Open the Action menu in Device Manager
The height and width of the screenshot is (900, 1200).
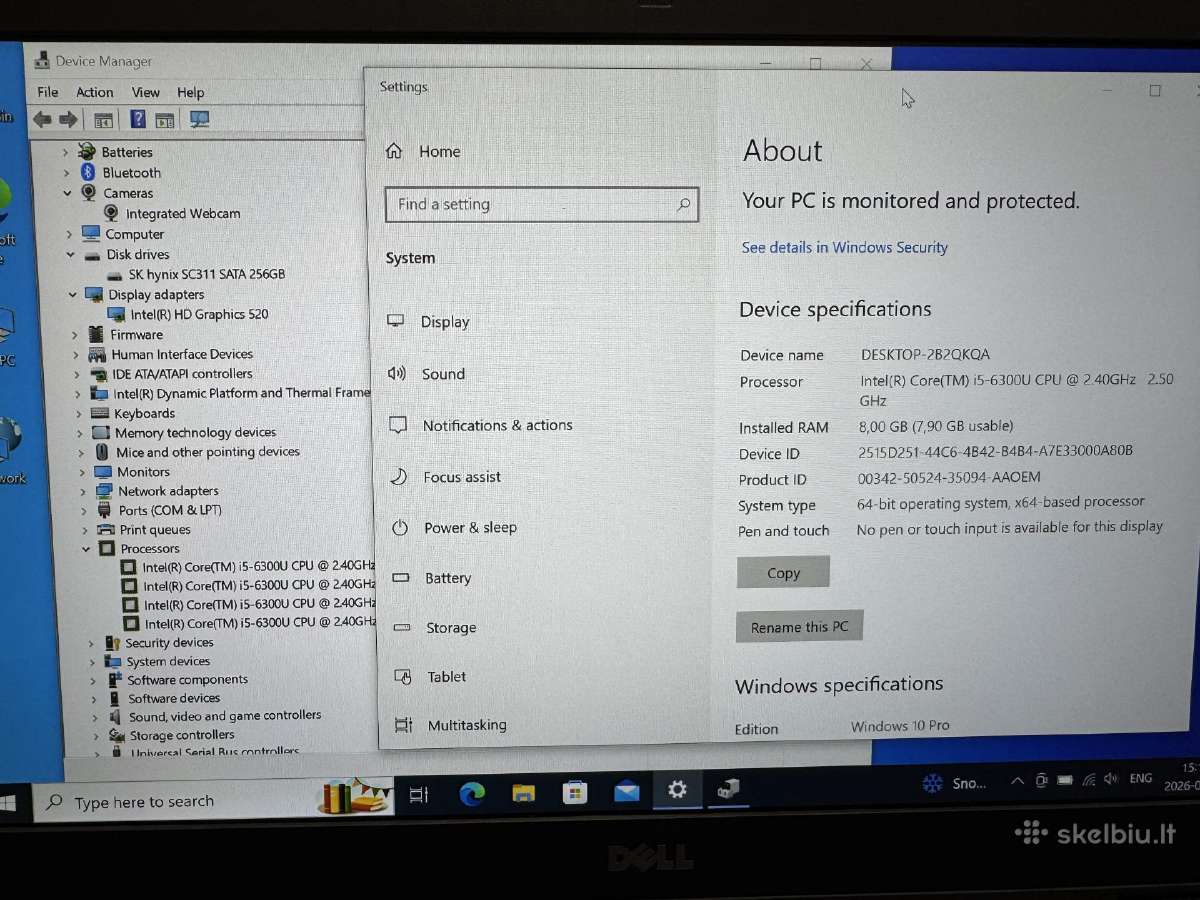[x=95, y=92]
